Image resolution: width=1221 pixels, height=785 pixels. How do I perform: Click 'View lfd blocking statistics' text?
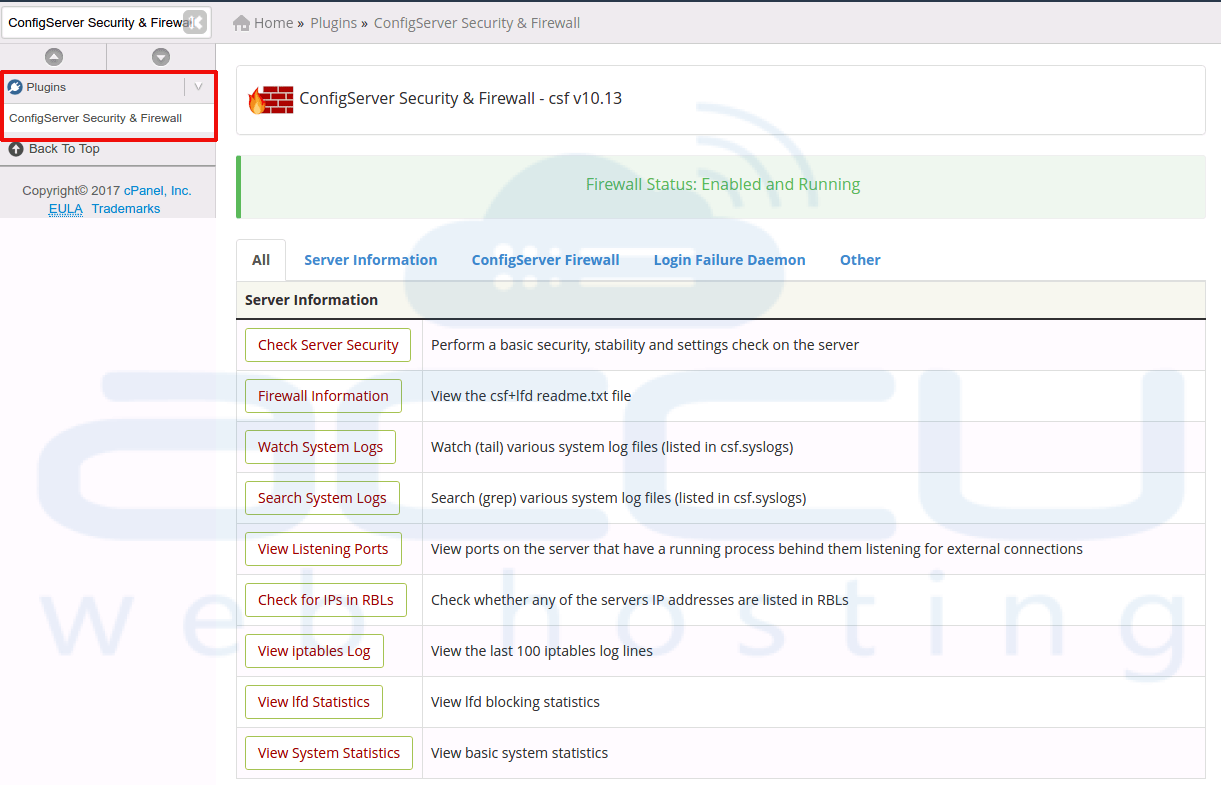point(515,702)
